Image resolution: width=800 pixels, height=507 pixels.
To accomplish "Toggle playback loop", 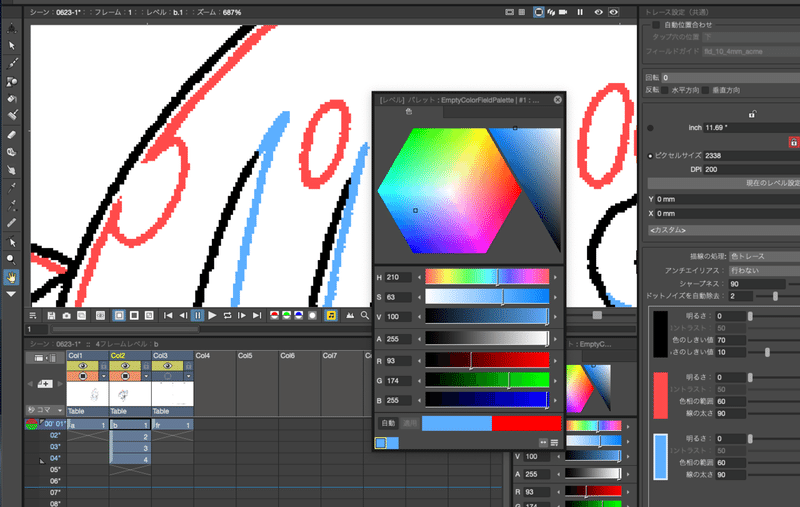I will coord(228,316).
